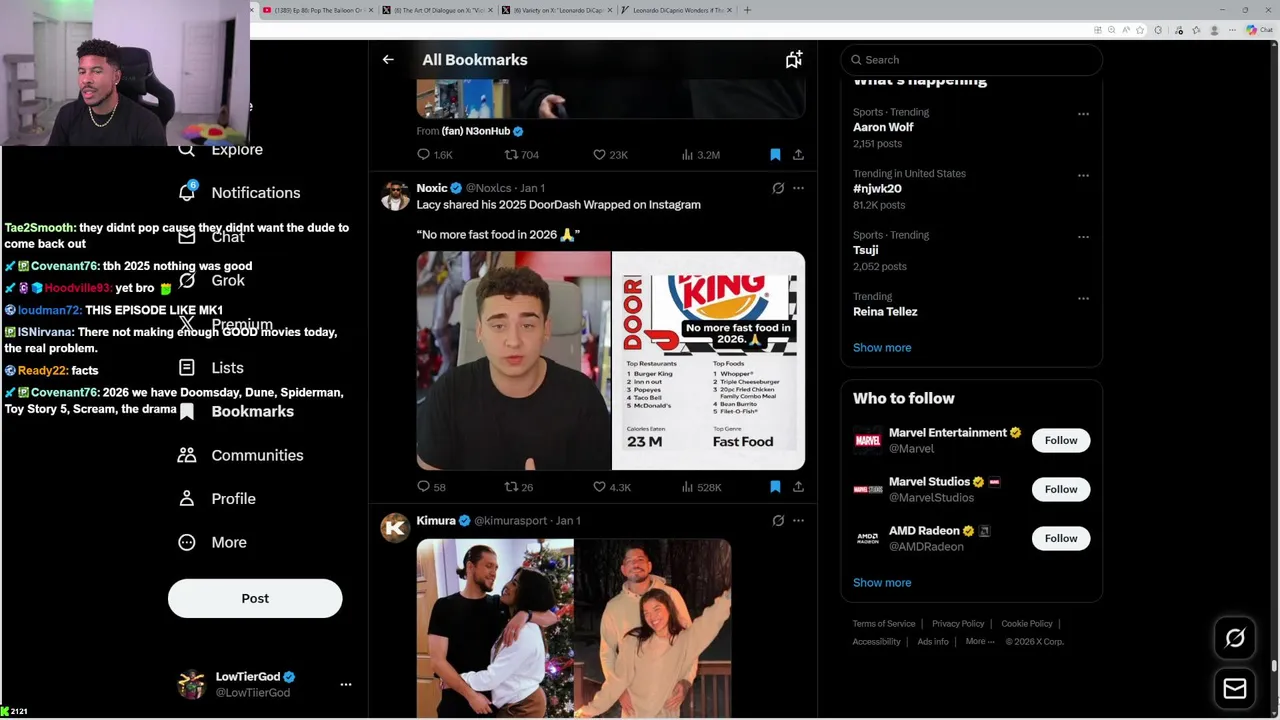Open Profile in the sidebar

point(234,499)
